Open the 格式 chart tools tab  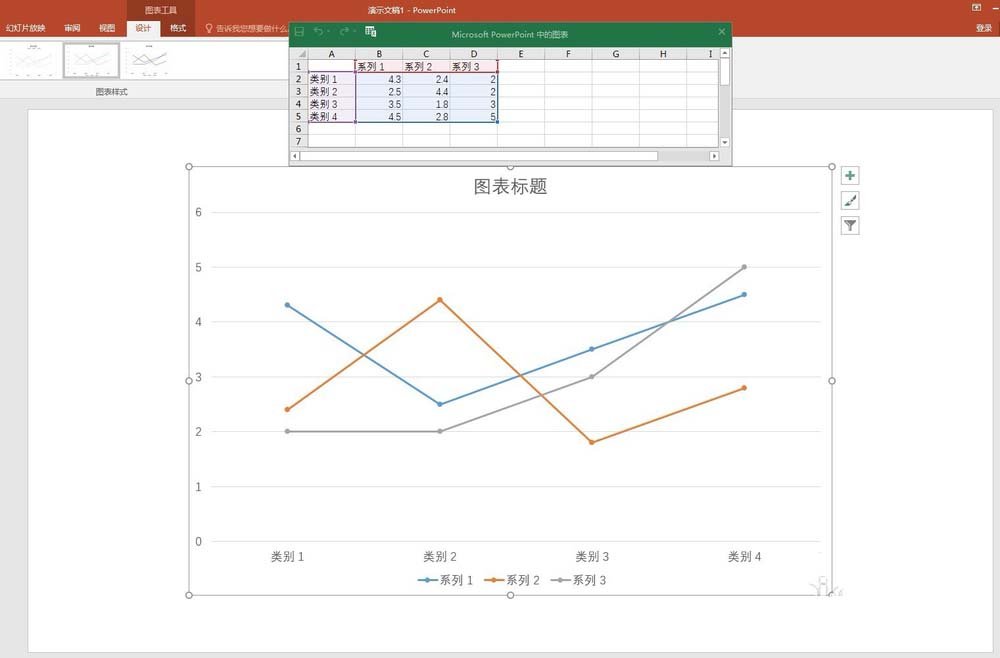coord(178,28)
